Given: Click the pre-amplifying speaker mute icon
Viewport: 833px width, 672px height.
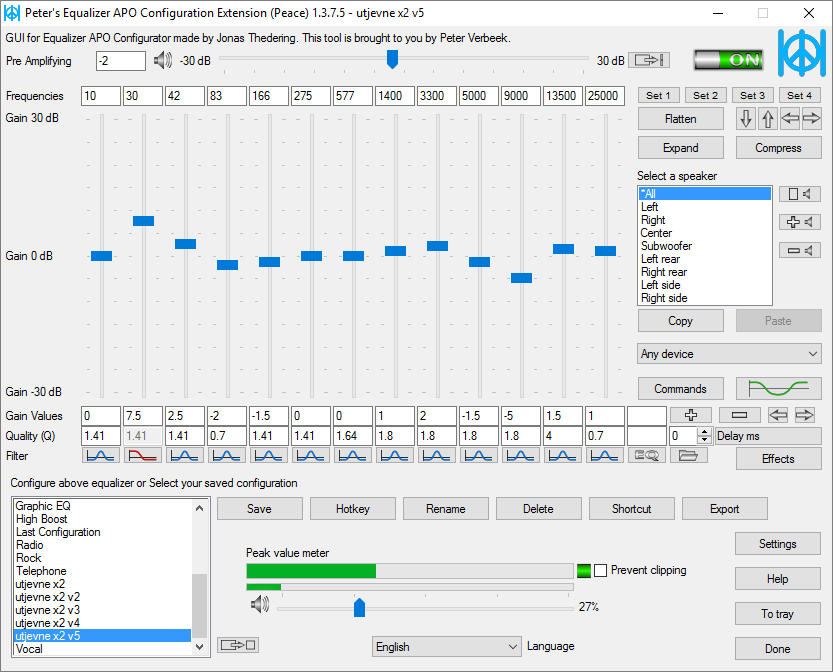Looking at the screenshot, I should (163, 61).
